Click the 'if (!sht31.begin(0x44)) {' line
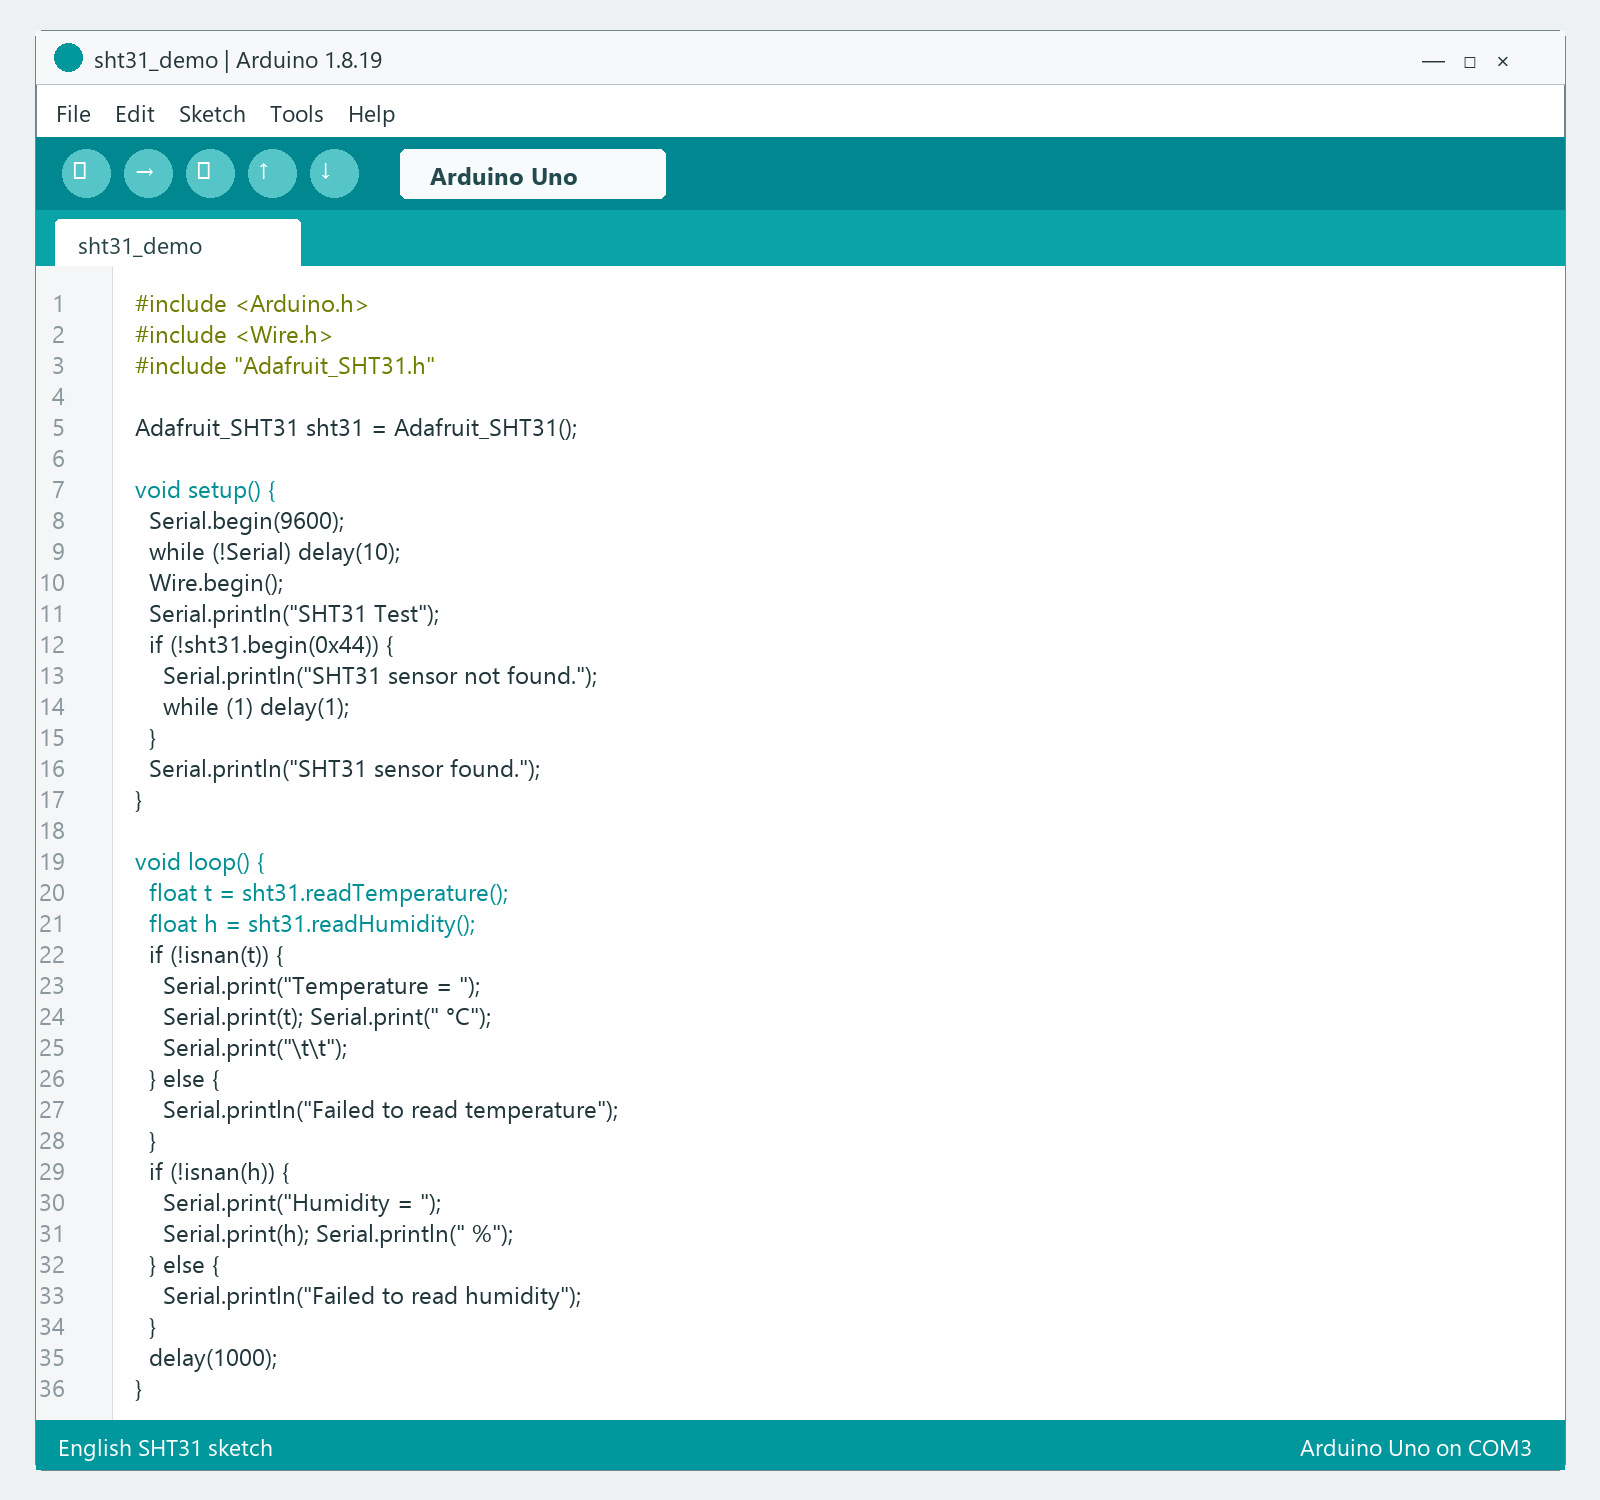Image resolution: width=1600 pixels, height=1500 pixels. pos(271,645)
